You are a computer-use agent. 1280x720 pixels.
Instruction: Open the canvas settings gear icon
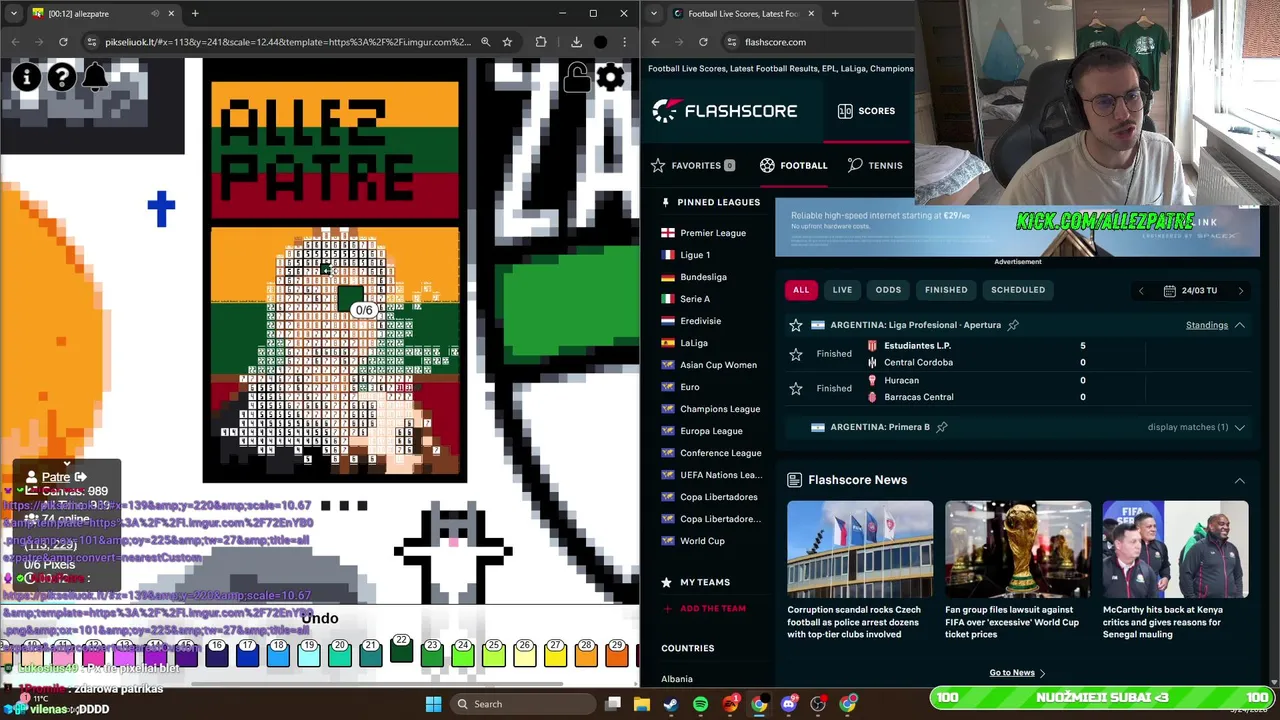click(611, 77)
